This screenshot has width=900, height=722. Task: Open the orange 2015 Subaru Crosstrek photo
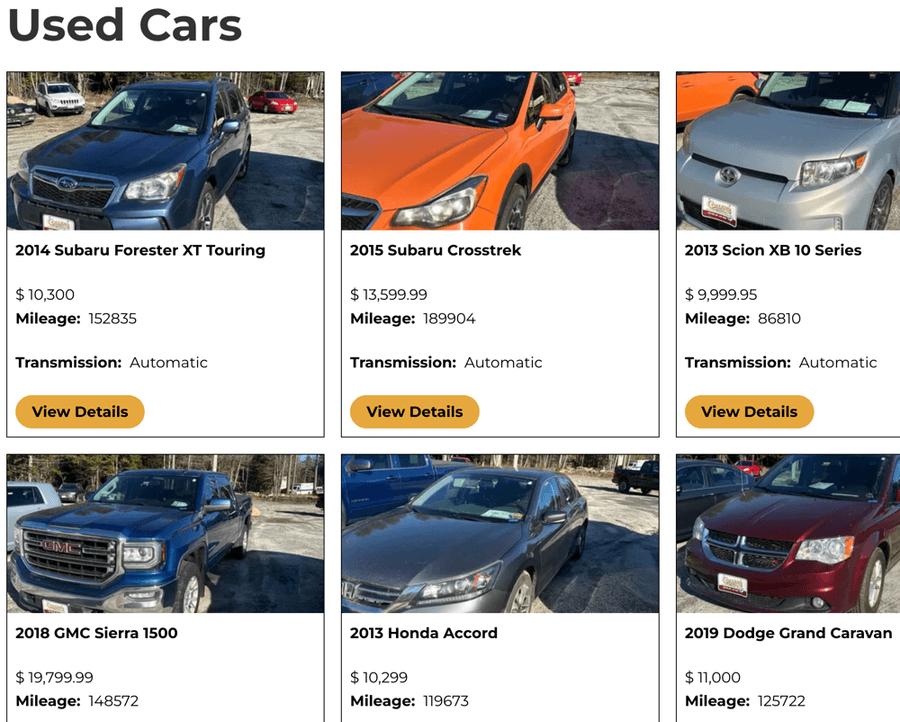(500, 151)
